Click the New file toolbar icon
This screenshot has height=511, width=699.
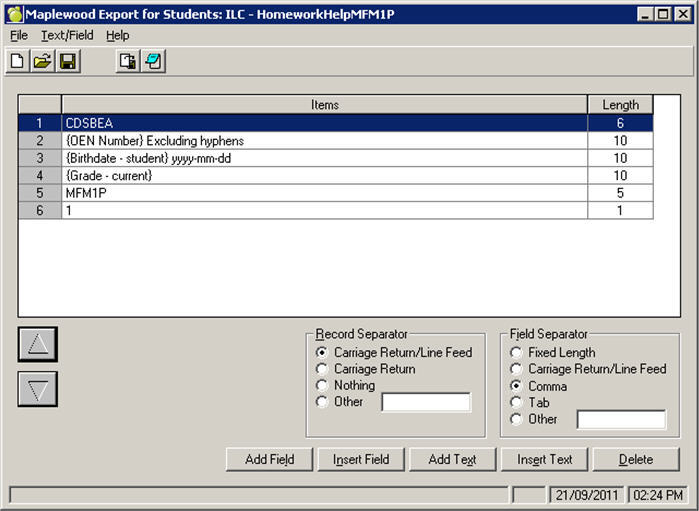pyautogui.click(x=17, y=62)
